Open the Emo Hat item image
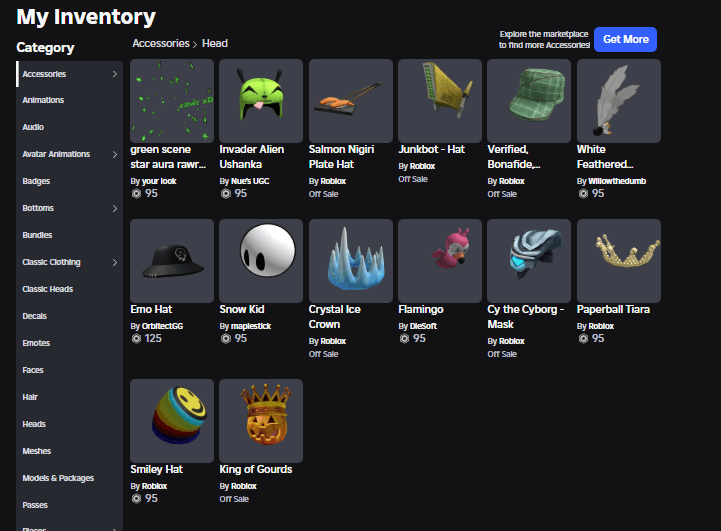This screenshot has height=531, width=721. coord(172,261)
